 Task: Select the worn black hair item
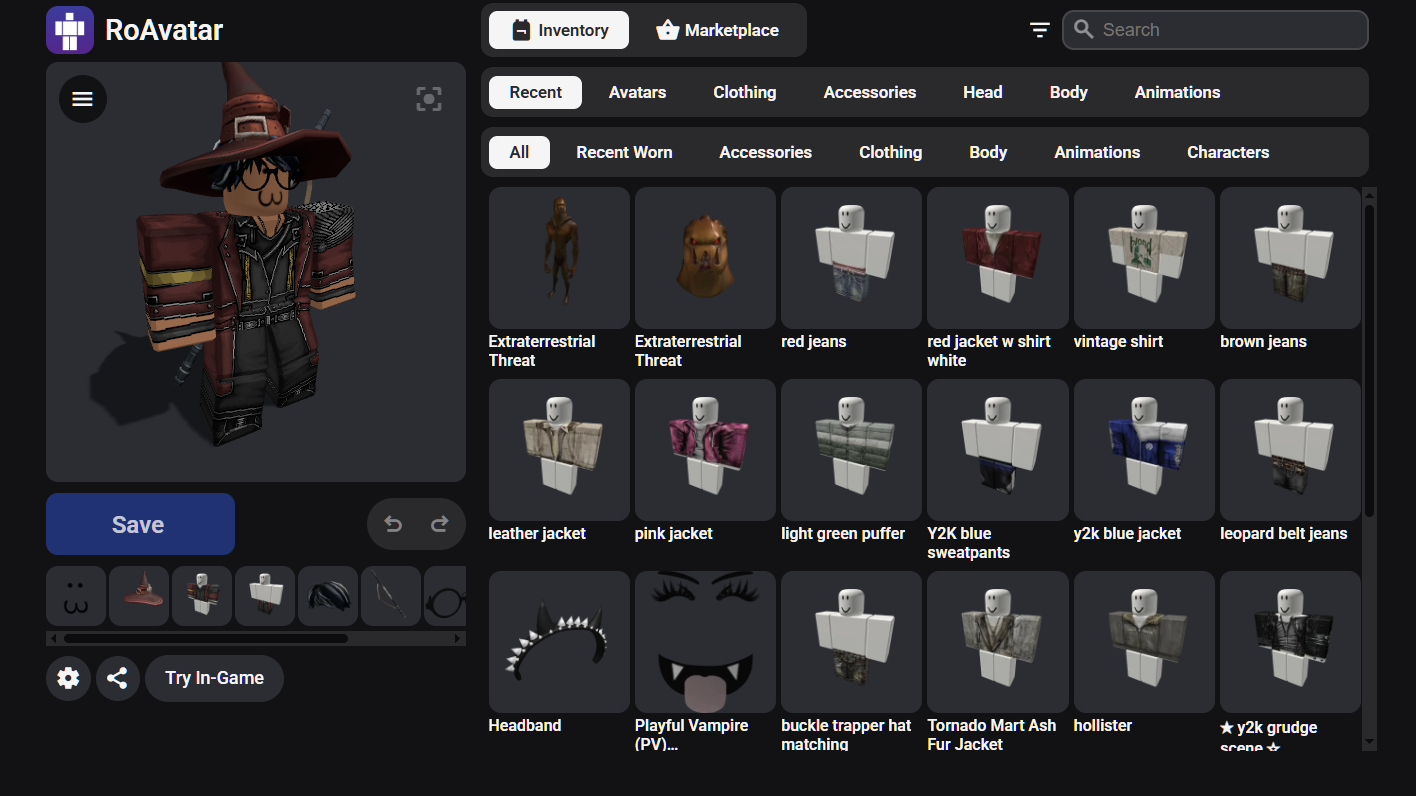click(328, 596)
